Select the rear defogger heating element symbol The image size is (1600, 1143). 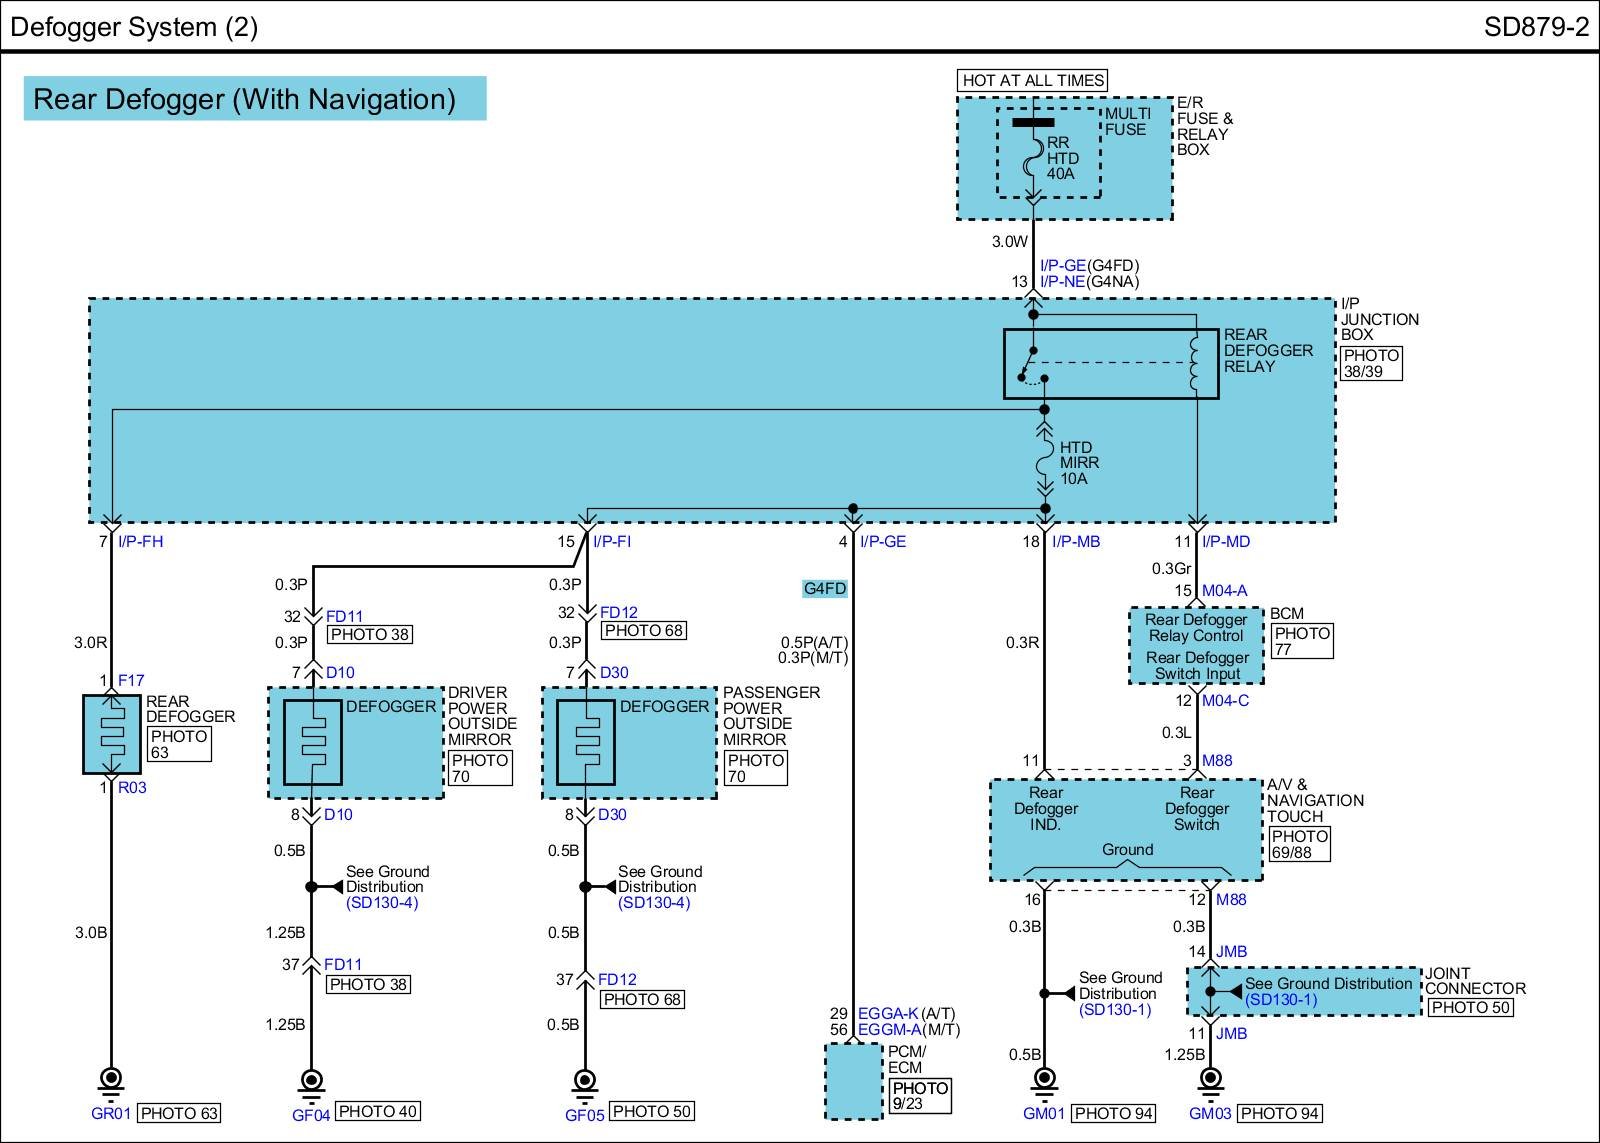112,734
